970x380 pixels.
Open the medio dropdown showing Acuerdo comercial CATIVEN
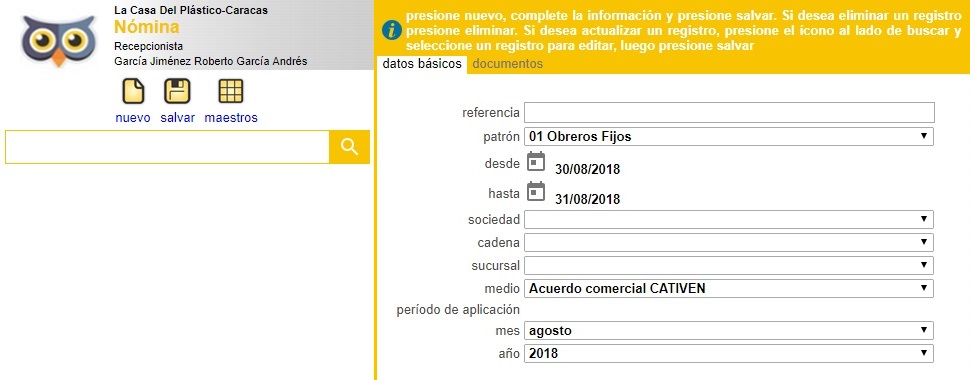click(x=729, y=288)
